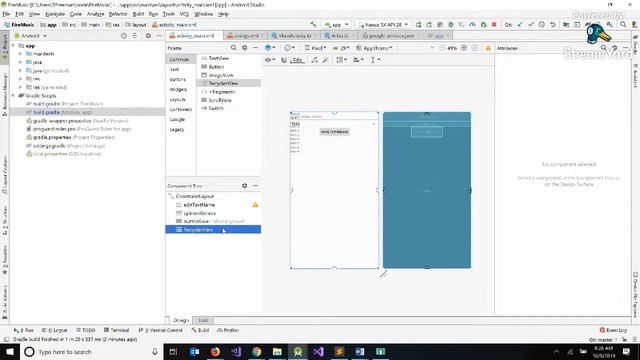The height and width of the screenshot is (360, 640).
Task: Open Search Everywhere magnifier in main toolbar
Action: pyautogui.click(x=623, y=24)
